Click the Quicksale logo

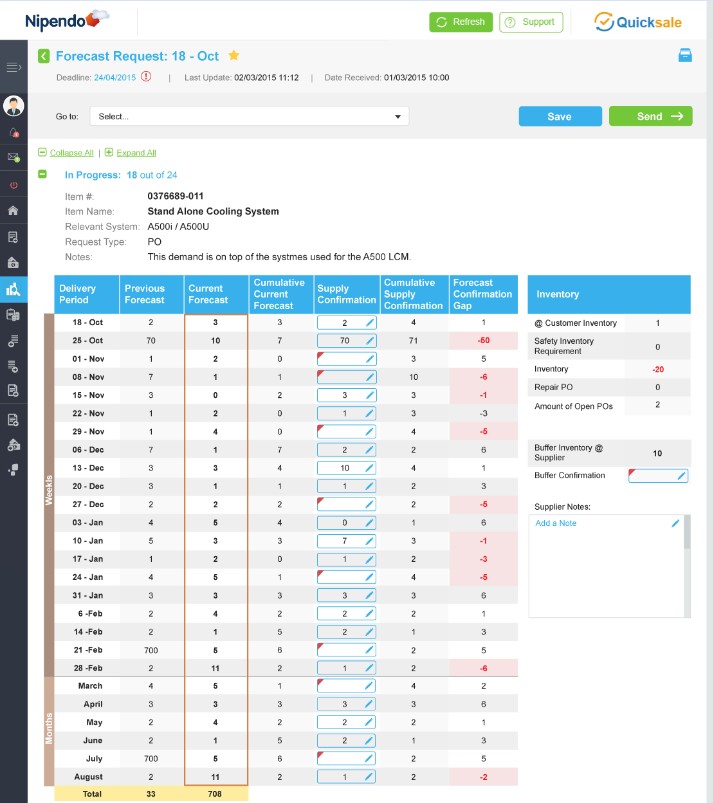coord(638,22)
